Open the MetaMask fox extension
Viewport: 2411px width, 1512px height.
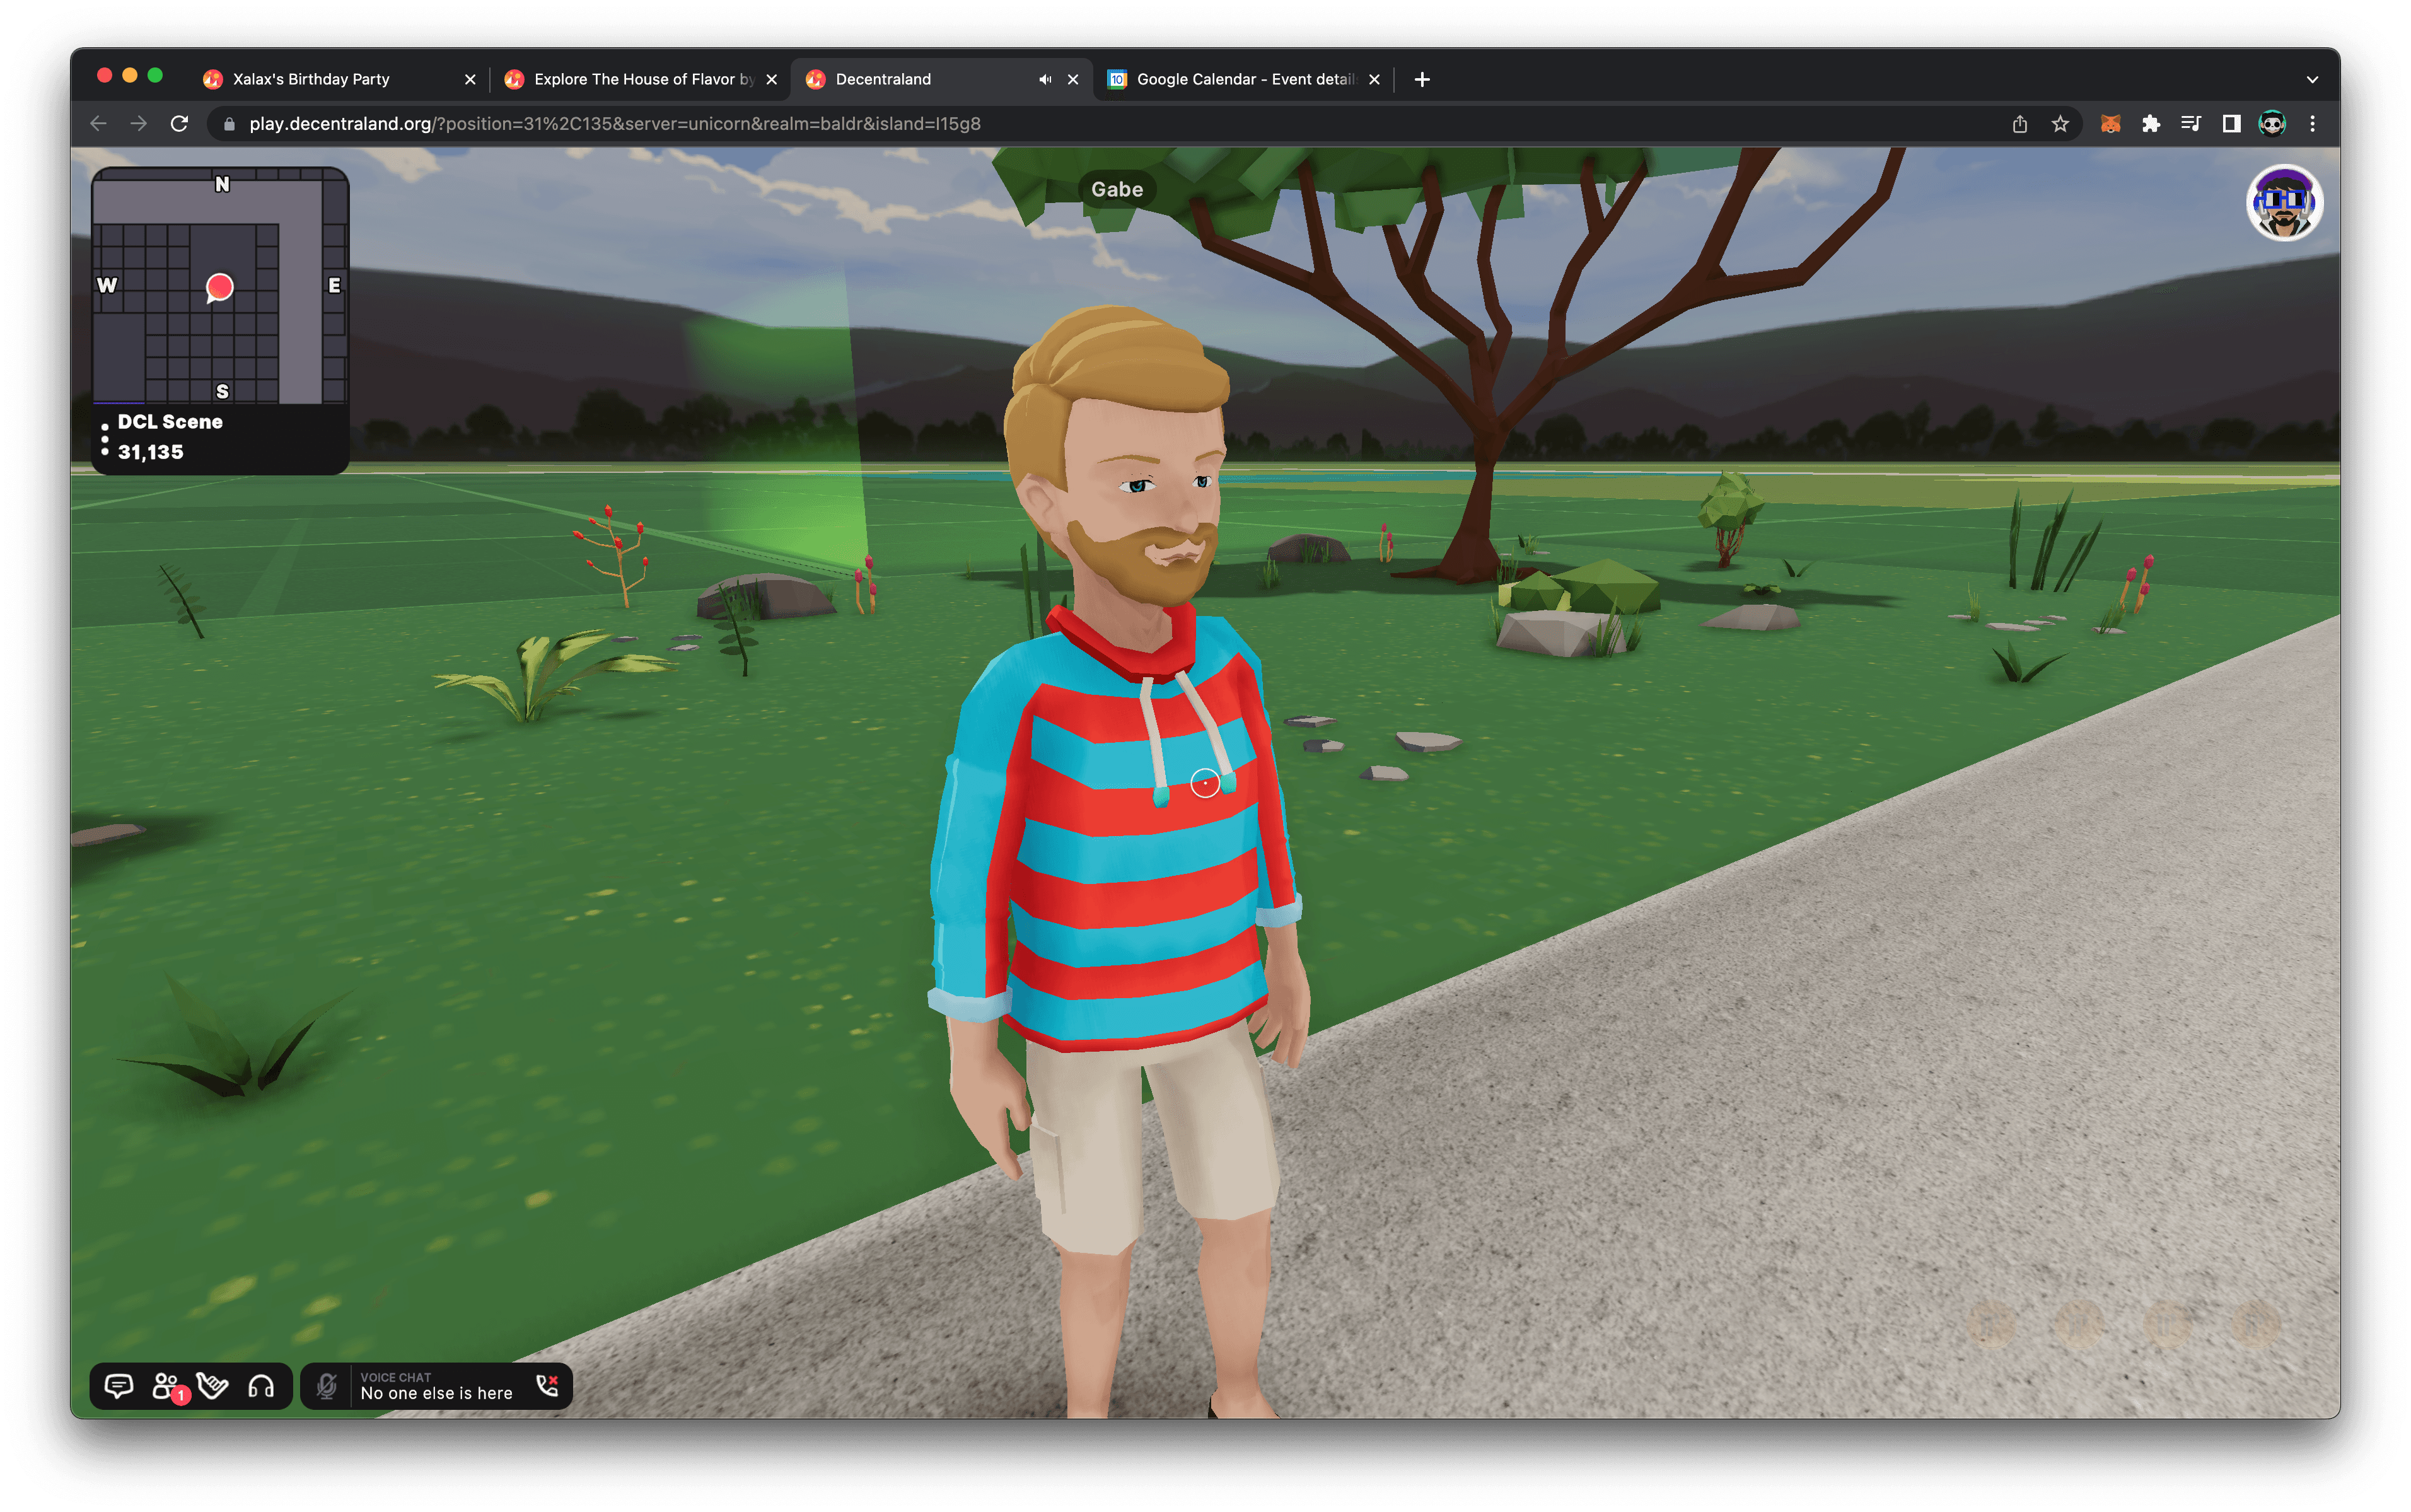coord(2110,124)
